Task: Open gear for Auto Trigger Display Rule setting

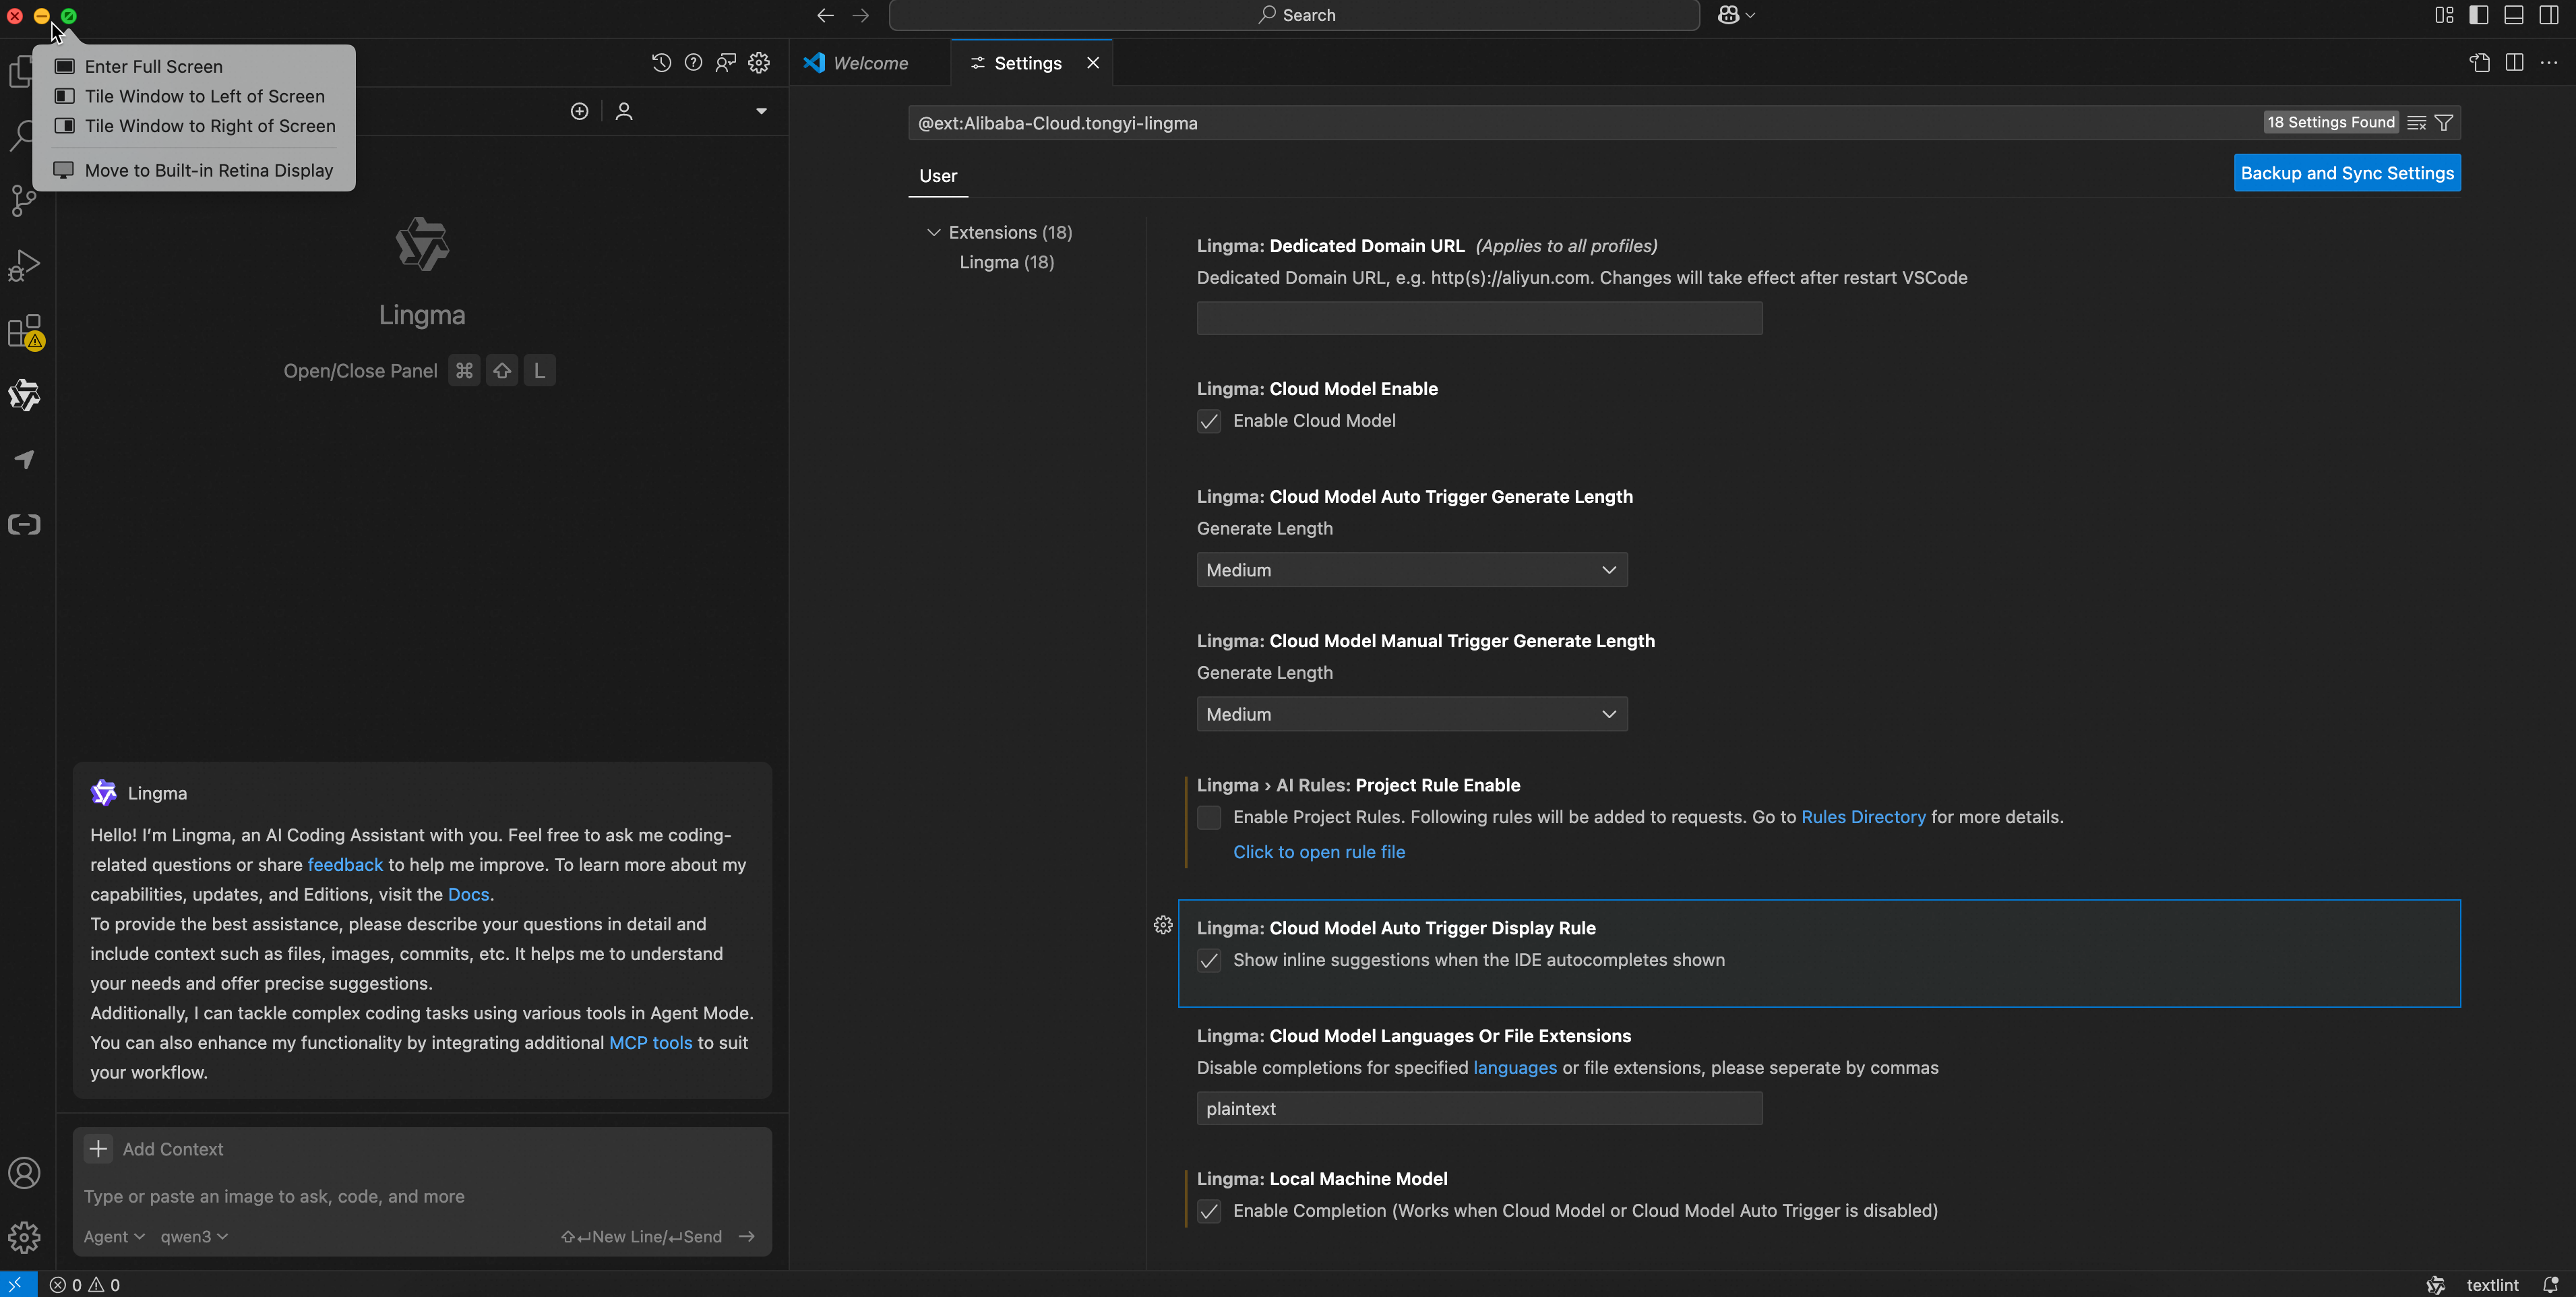Action: (x=1163, y=925)
